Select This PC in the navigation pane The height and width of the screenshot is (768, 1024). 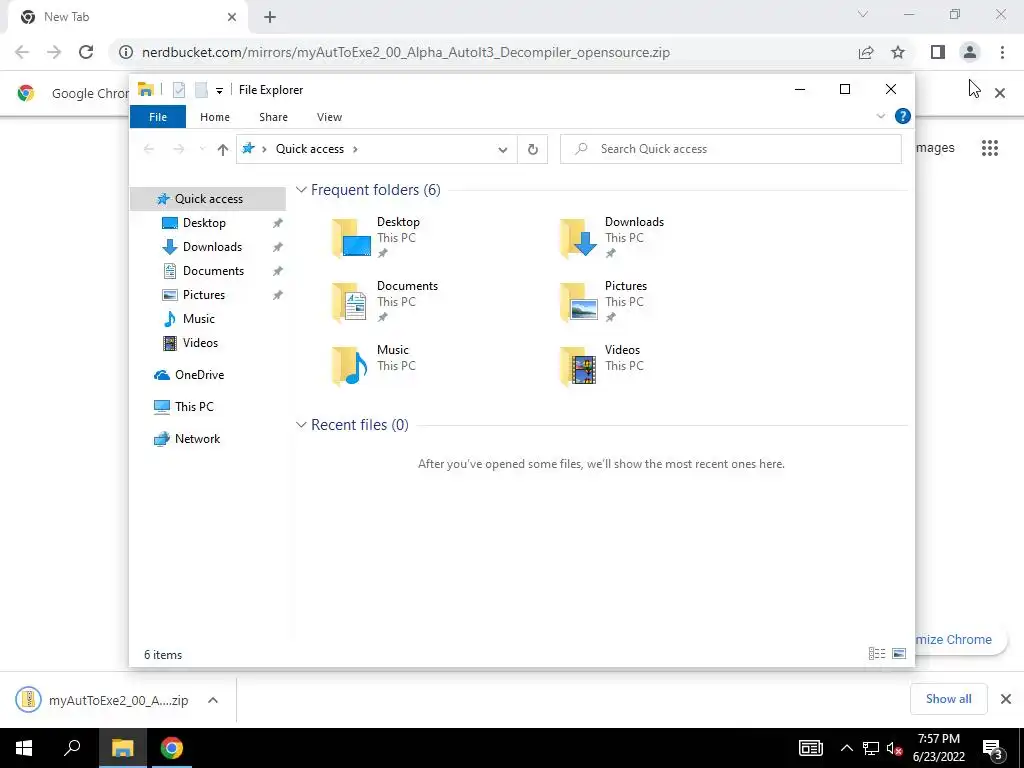pyautogui.click(x=194, y=407)
